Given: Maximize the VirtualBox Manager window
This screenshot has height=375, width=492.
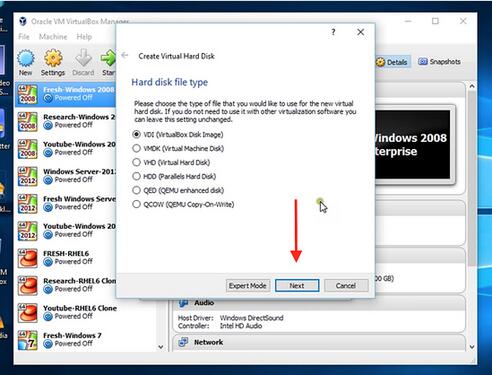Looking at the screenshot, I should tap(435, 21).
